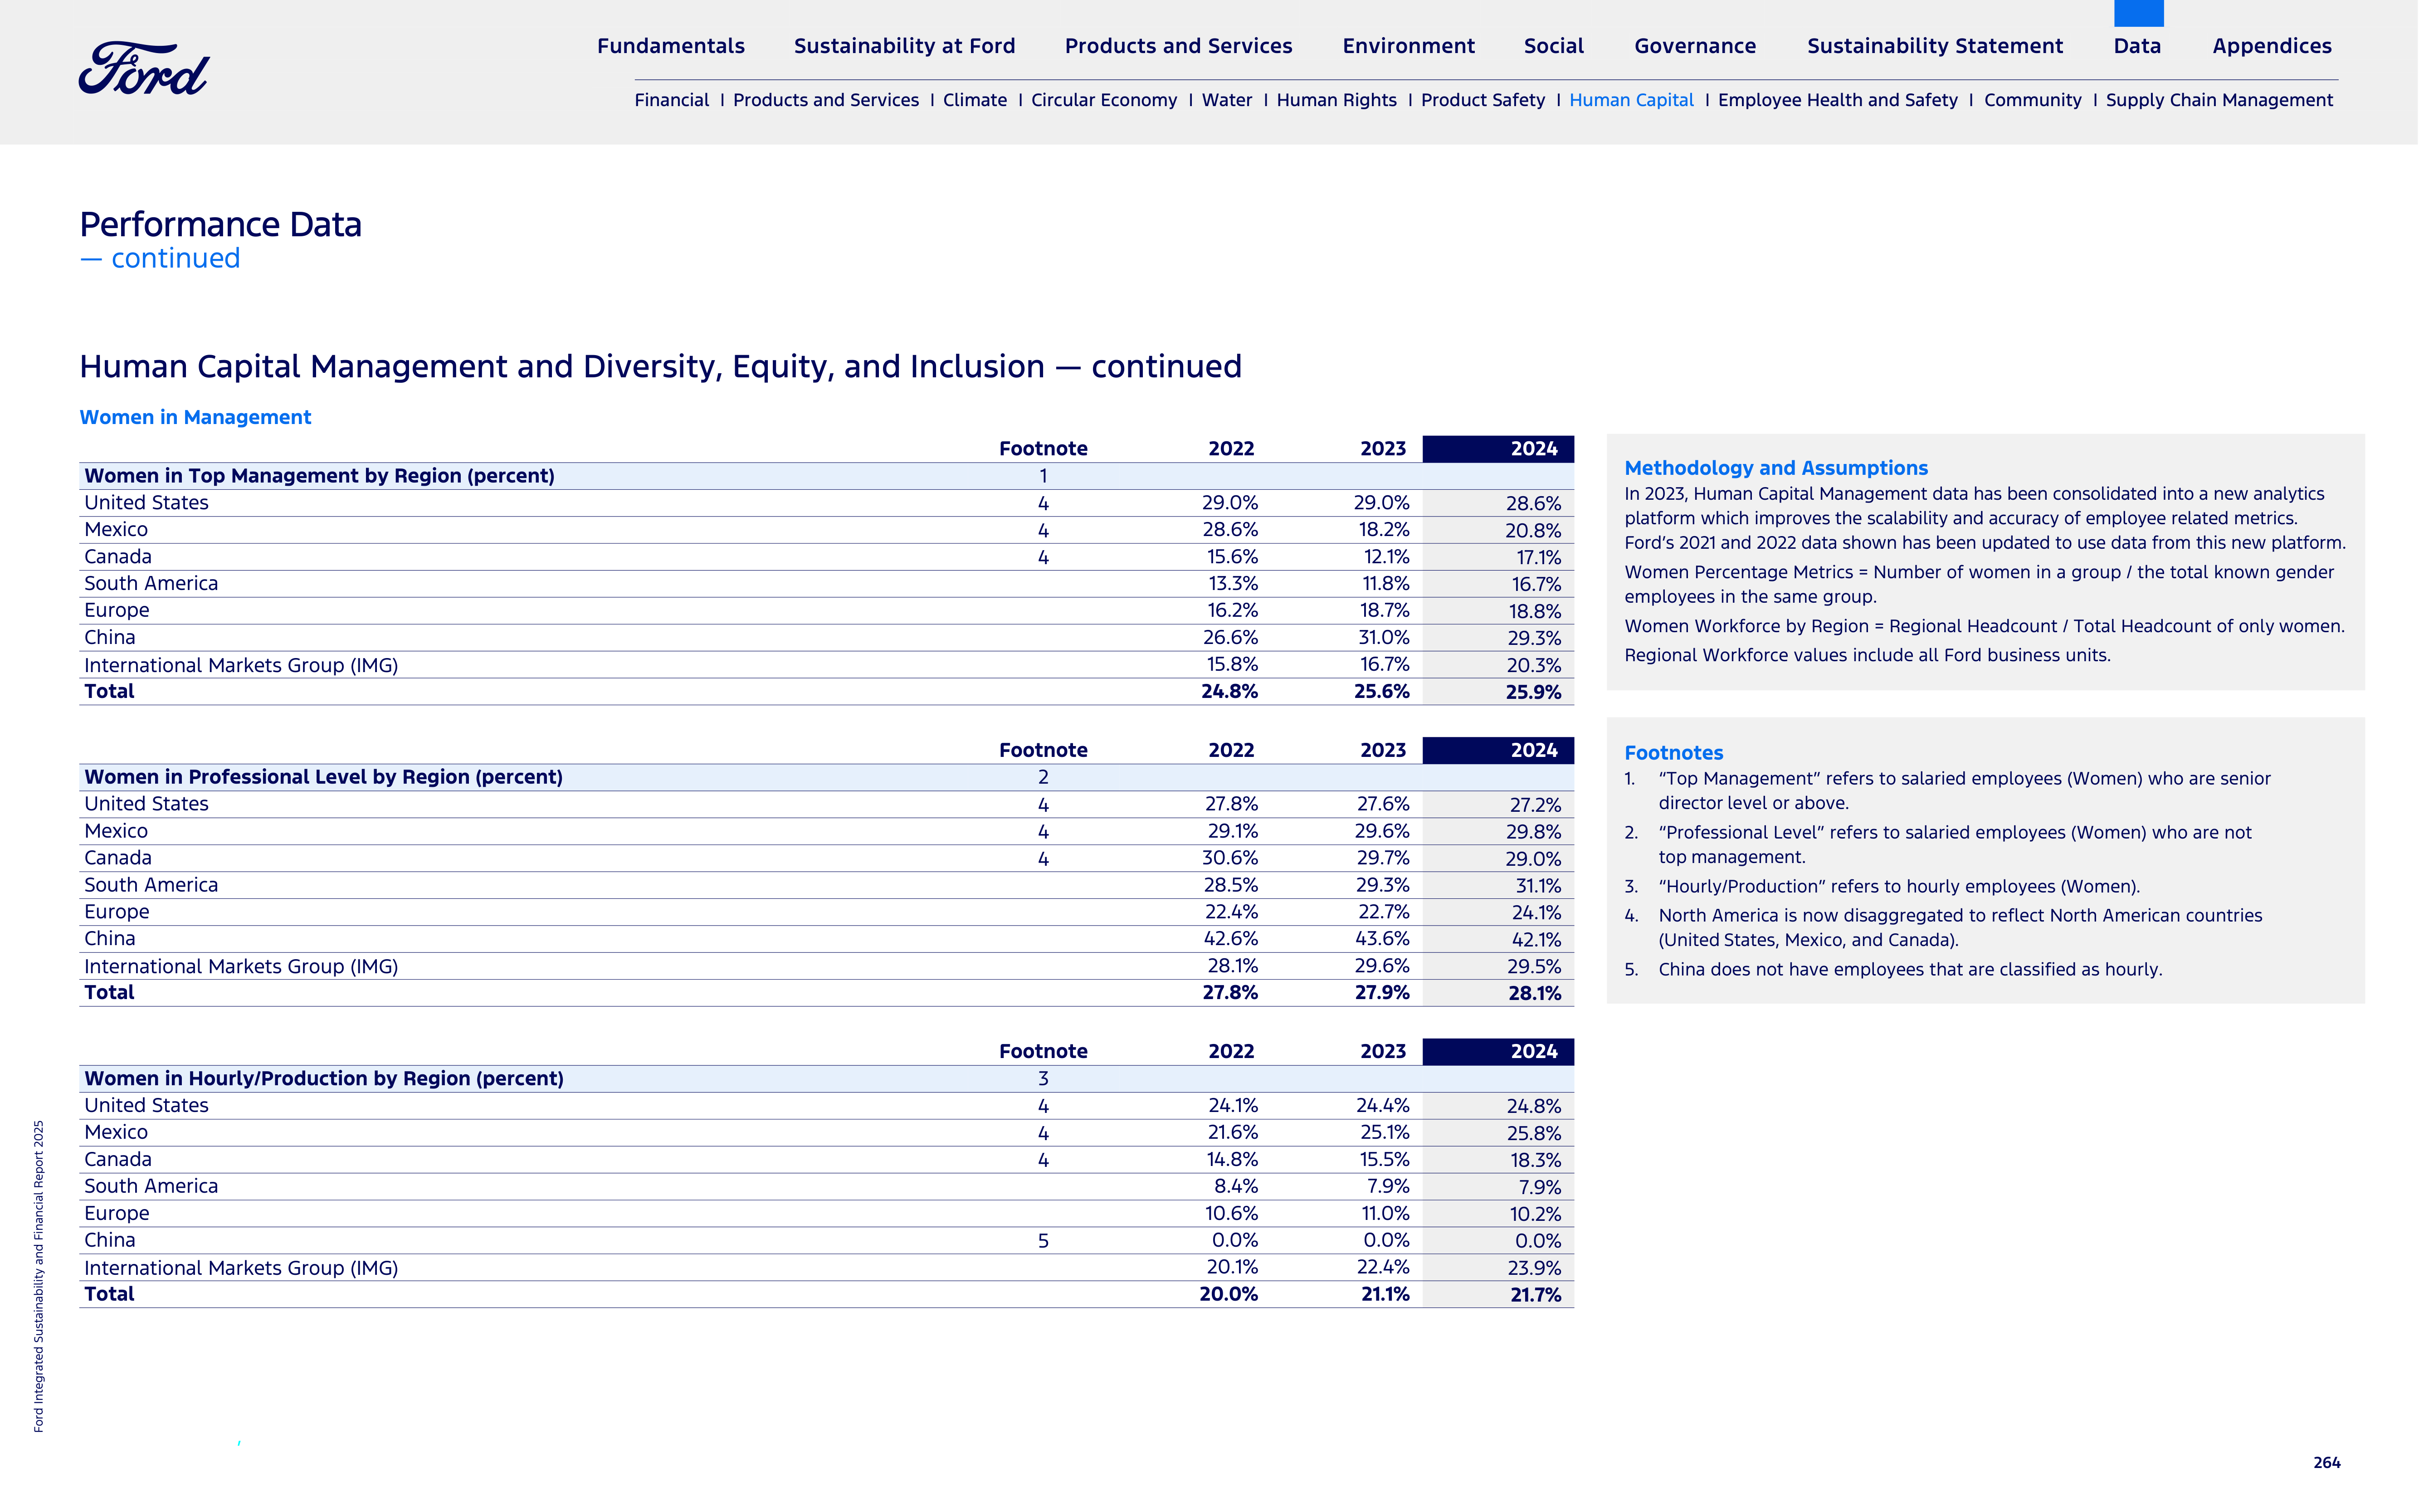
Task: Click the Methodology and Assumptions heading
Action: (1776, 468)
